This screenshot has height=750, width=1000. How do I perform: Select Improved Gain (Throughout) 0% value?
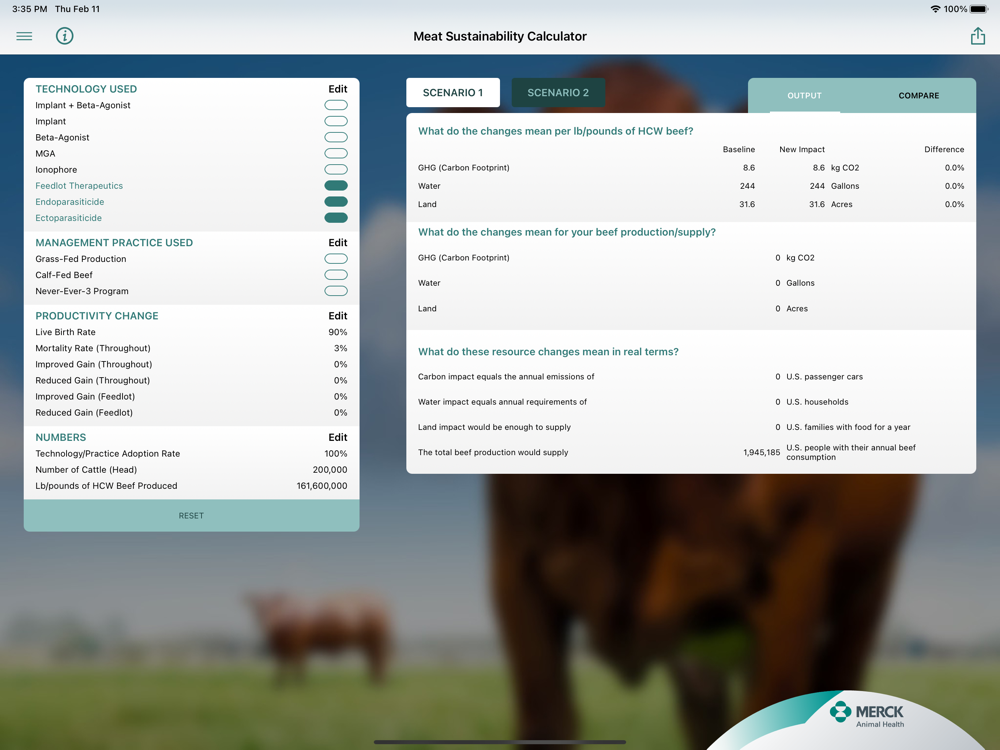(341, 364)
